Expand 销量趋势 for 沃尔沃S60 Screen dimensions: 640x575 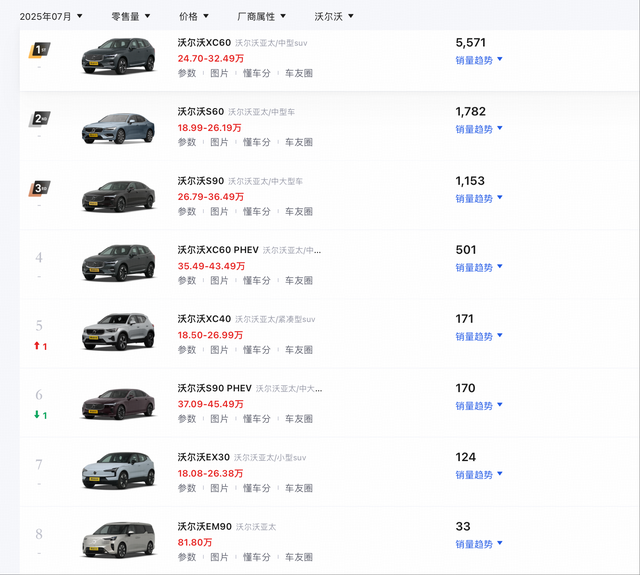coord(479,129)
